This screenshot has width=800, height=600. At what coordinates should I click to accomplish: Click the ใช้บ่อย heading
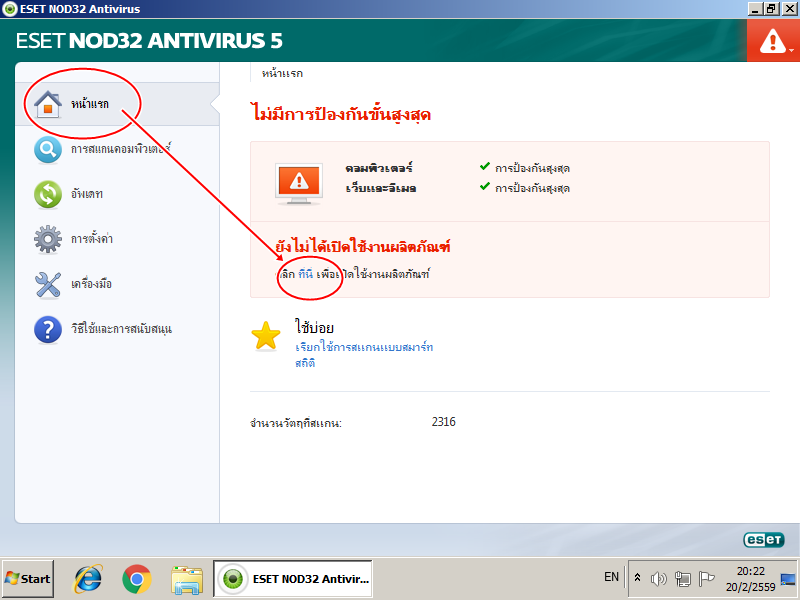[x=314, y=327]
